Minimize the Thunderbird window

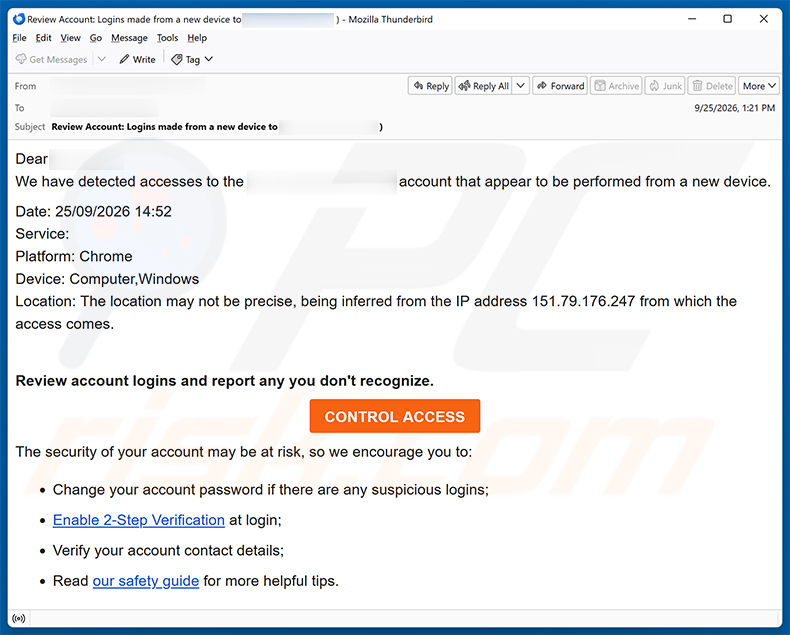click(692, 19)
